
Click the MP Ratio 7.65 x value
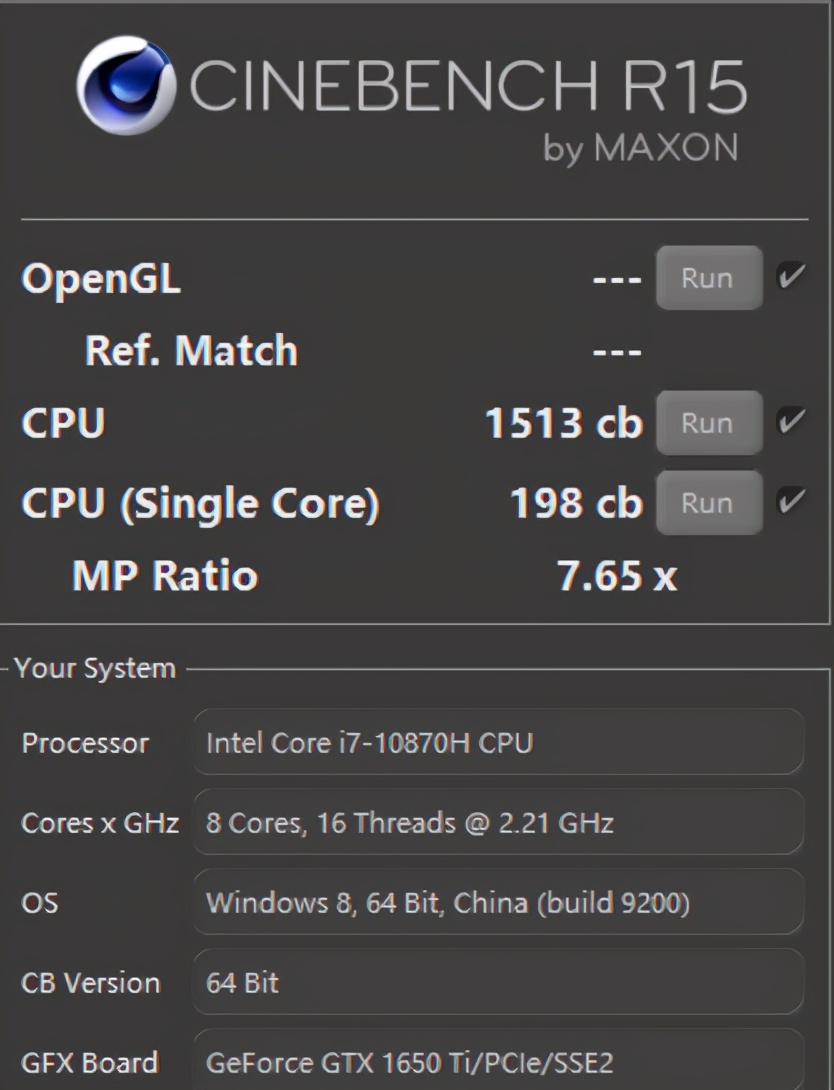click(x=616, y=576)
